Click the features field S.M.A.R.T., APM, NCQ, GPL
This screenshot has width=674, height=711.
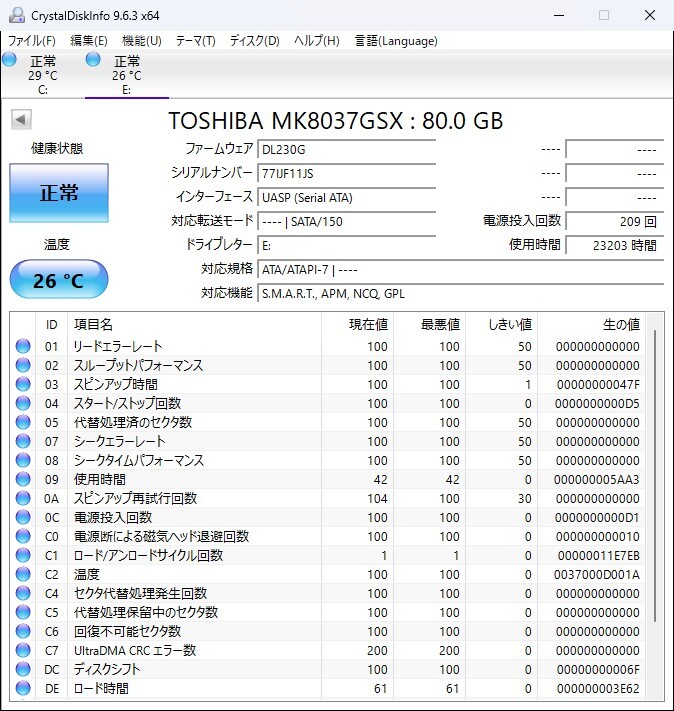460,294
